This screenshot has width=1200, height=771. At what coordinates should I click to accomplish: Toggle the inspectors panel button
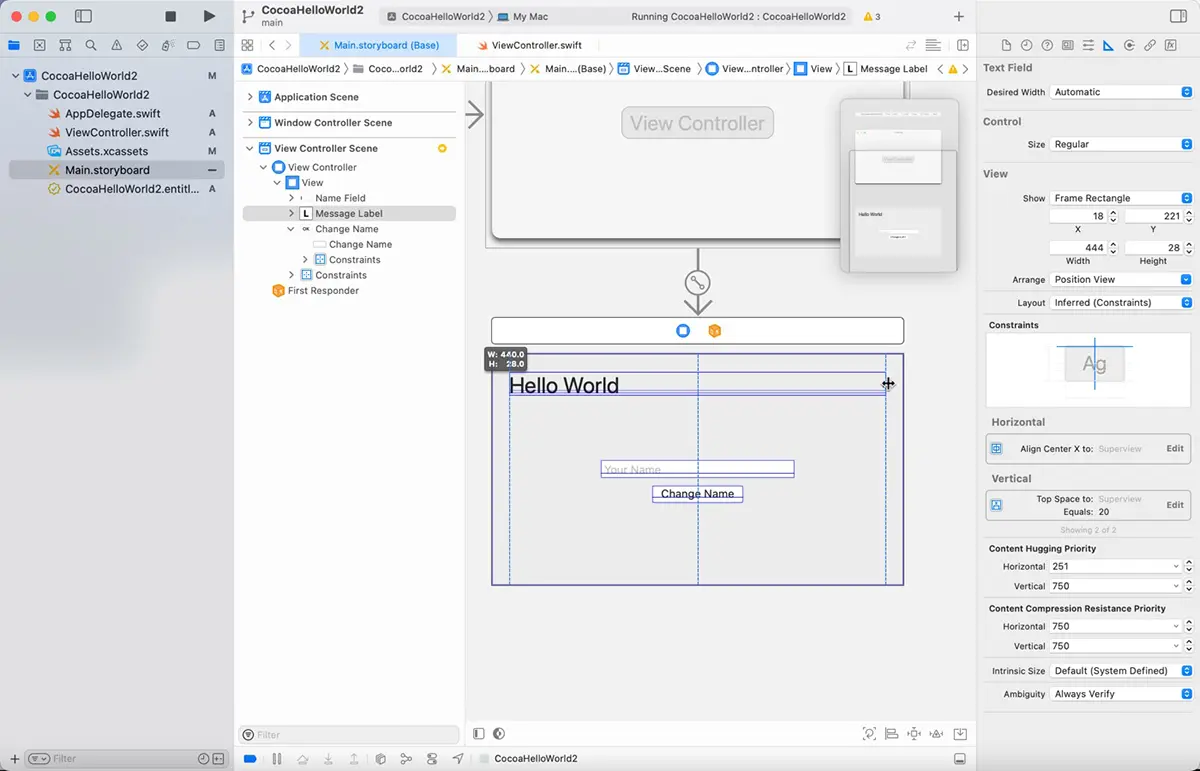point(1177,16)
